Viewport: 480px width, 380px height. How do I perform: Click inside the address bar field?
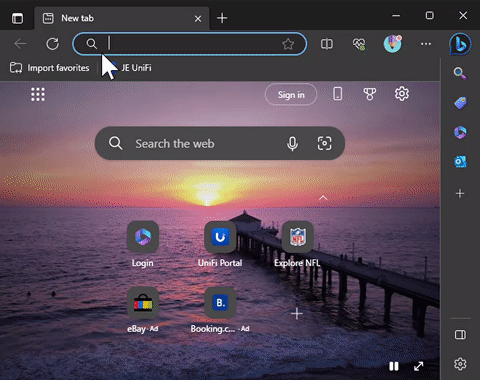coord(190,44)
